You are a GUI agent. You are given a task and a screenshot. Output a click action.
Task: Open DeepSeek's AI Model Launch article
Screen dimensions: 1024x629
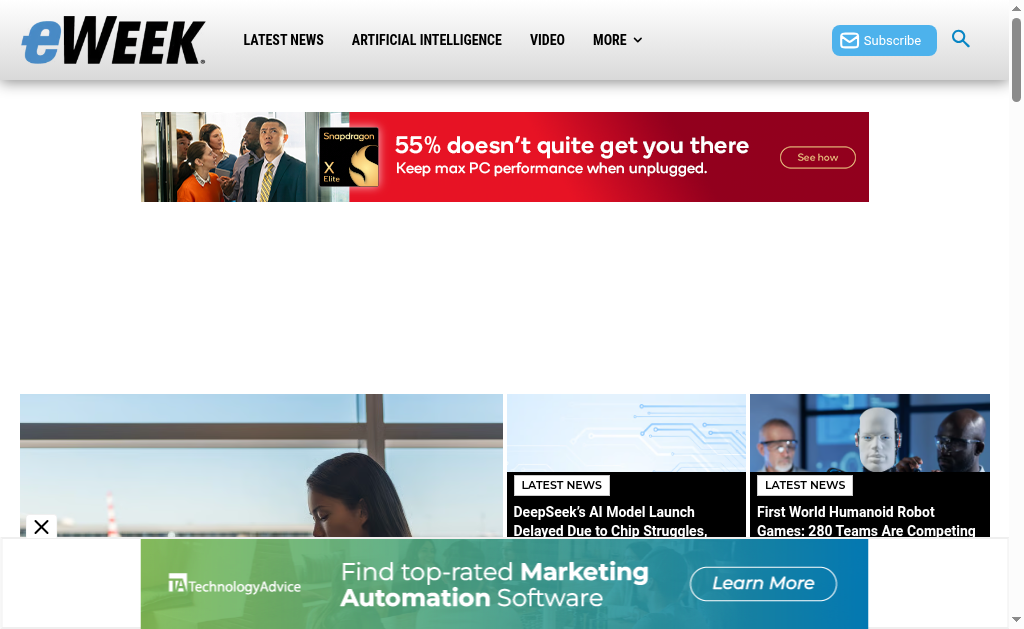(610, 521)
